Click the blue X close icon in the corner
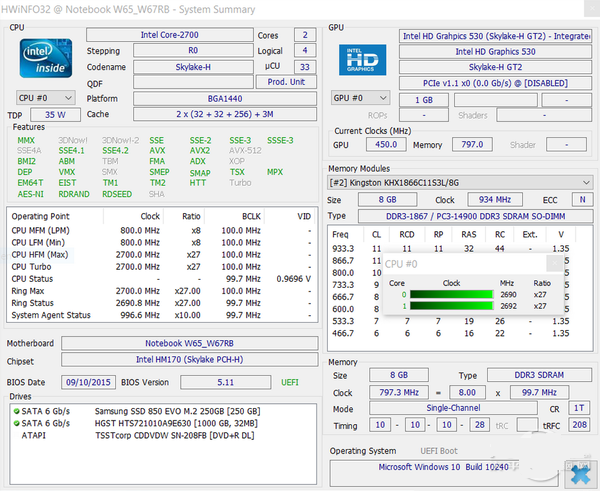 (x=580, y=475)
